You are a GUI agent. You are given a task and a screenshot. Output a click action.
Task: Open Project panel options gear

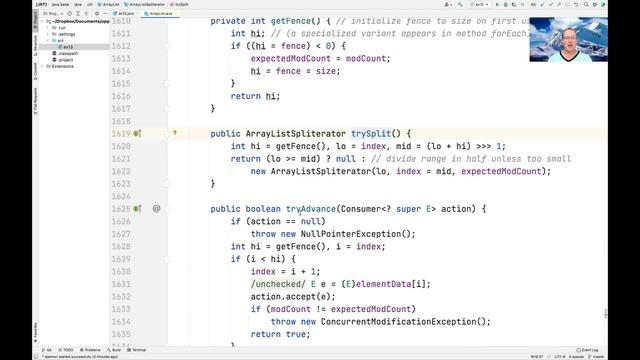pos(97,13)
